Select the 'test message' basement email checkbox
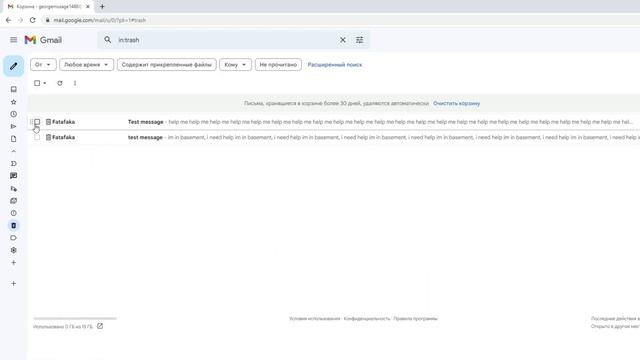 [37, 137]
